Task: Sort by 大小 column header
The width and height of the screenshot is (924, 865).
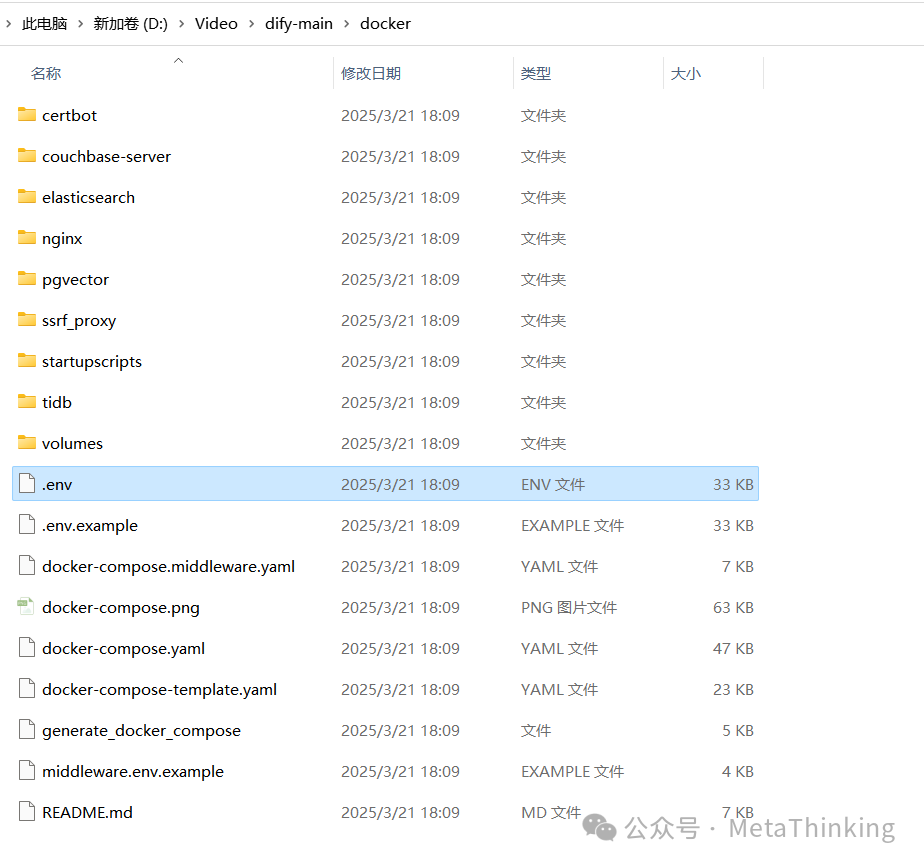Action: (686, 74)
